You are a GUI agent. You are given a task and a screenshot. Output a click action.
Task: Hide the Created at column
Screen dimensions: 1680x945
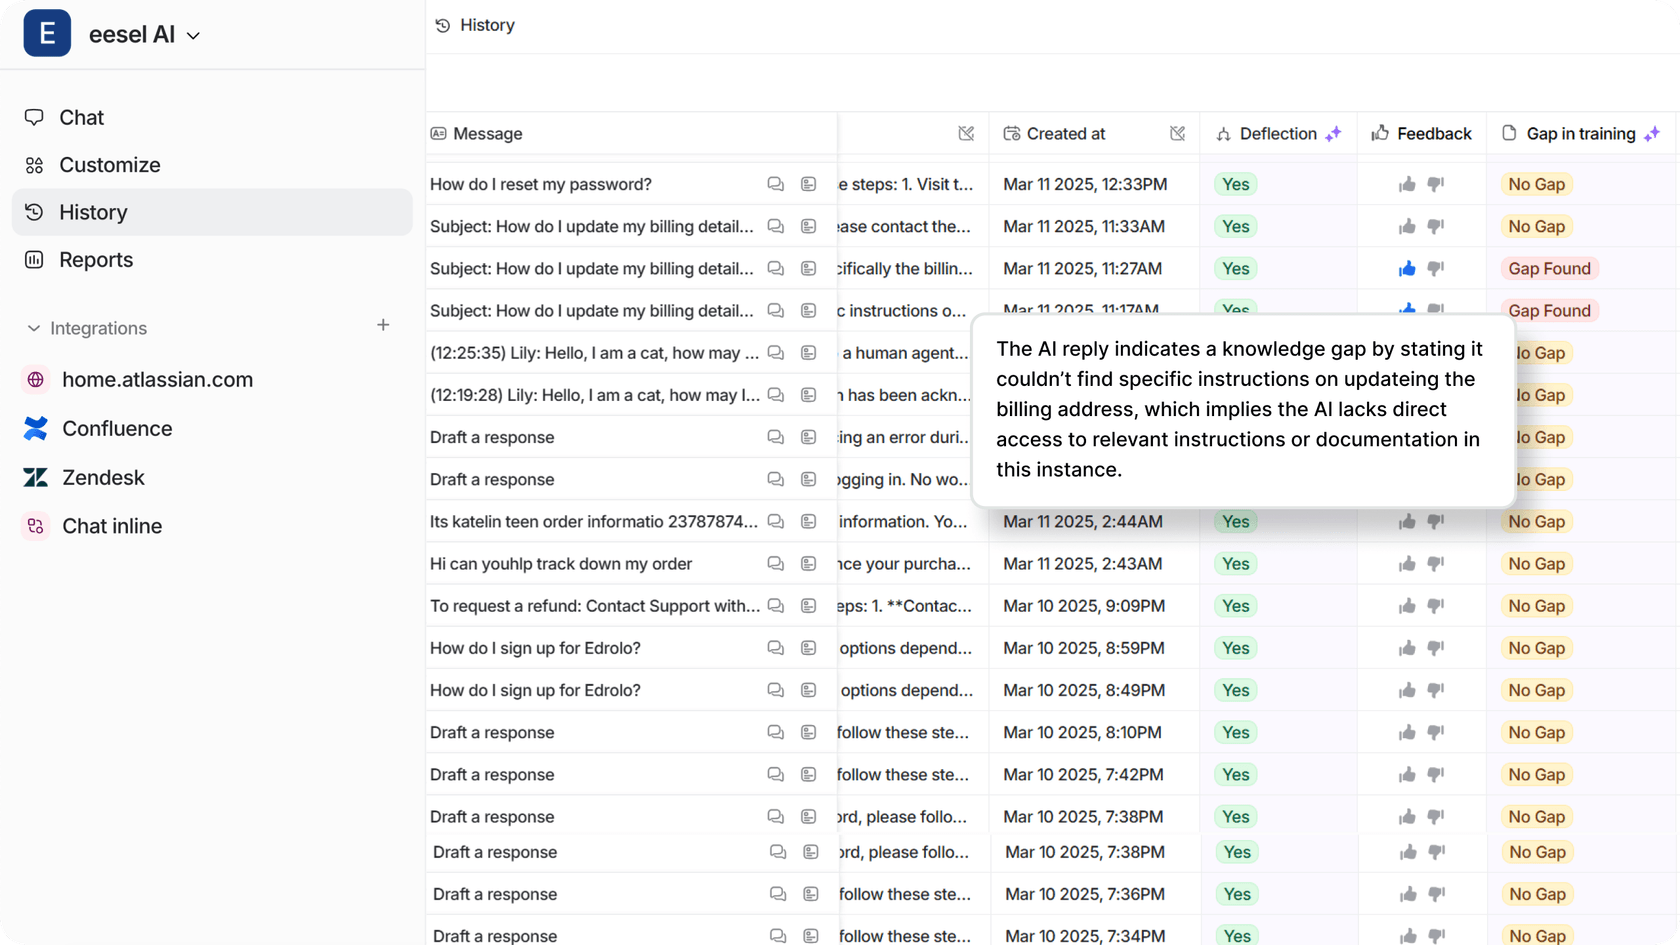(x=1177, y=134)
